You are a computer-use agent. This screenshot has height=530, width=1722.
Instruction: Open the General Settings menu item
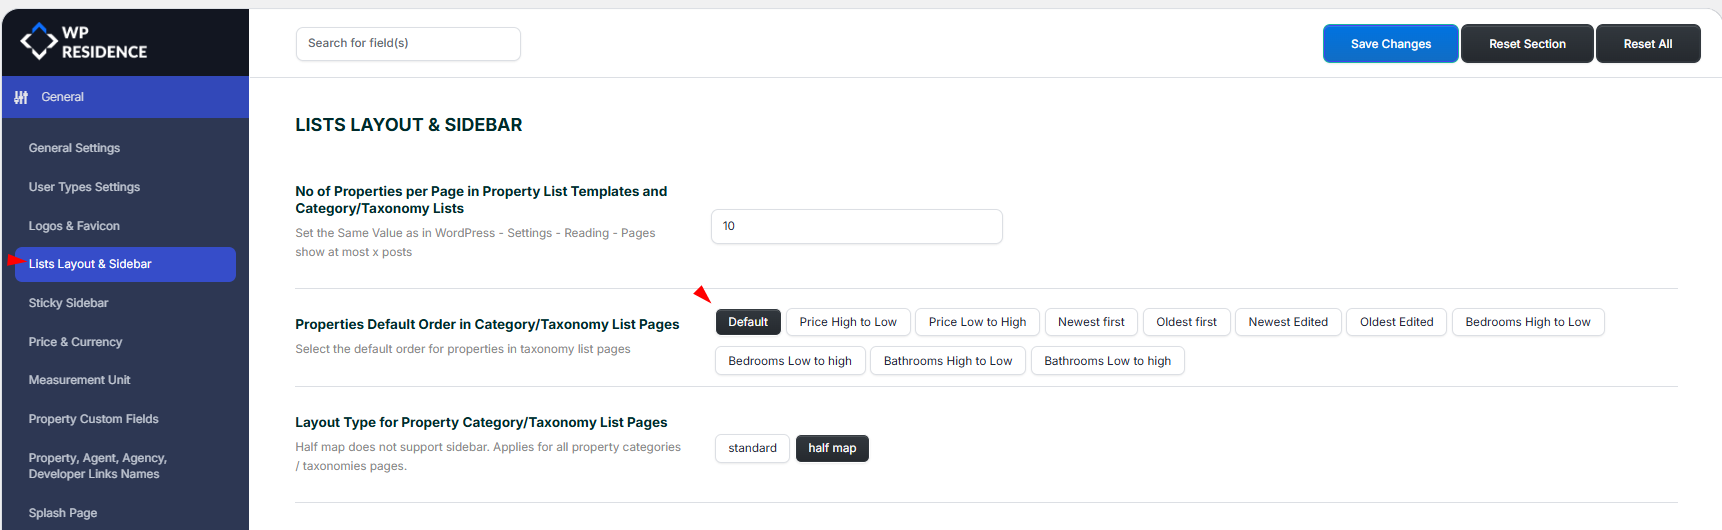point(74,148)
